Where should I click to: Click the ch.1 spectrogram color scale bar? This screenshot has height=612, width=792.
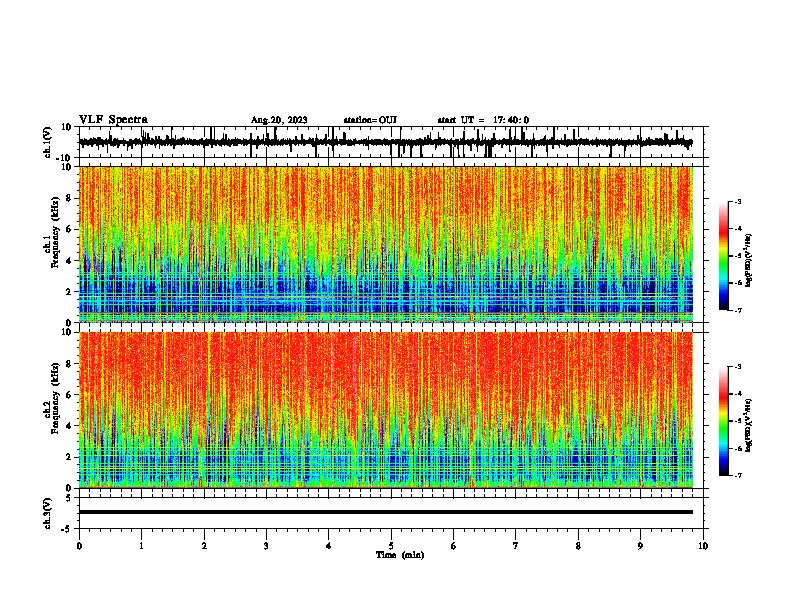pyautogui.click(x=723, y=256)
